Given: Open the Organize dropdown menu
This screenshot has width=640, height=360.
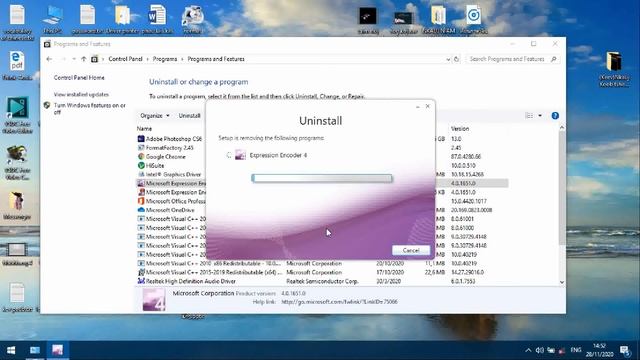Looking at the screenshot, I should pyautogui.click(x=155, y=116).
